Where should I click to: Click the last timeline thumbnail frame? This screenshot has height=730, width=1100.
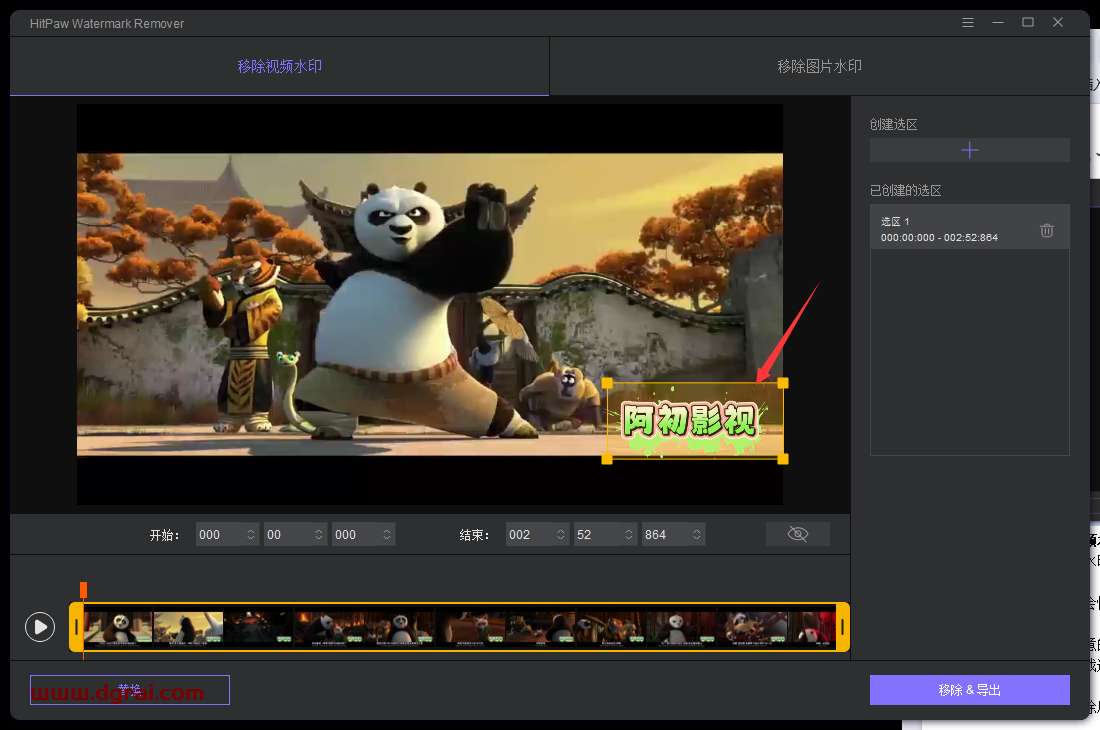(812, 627)
